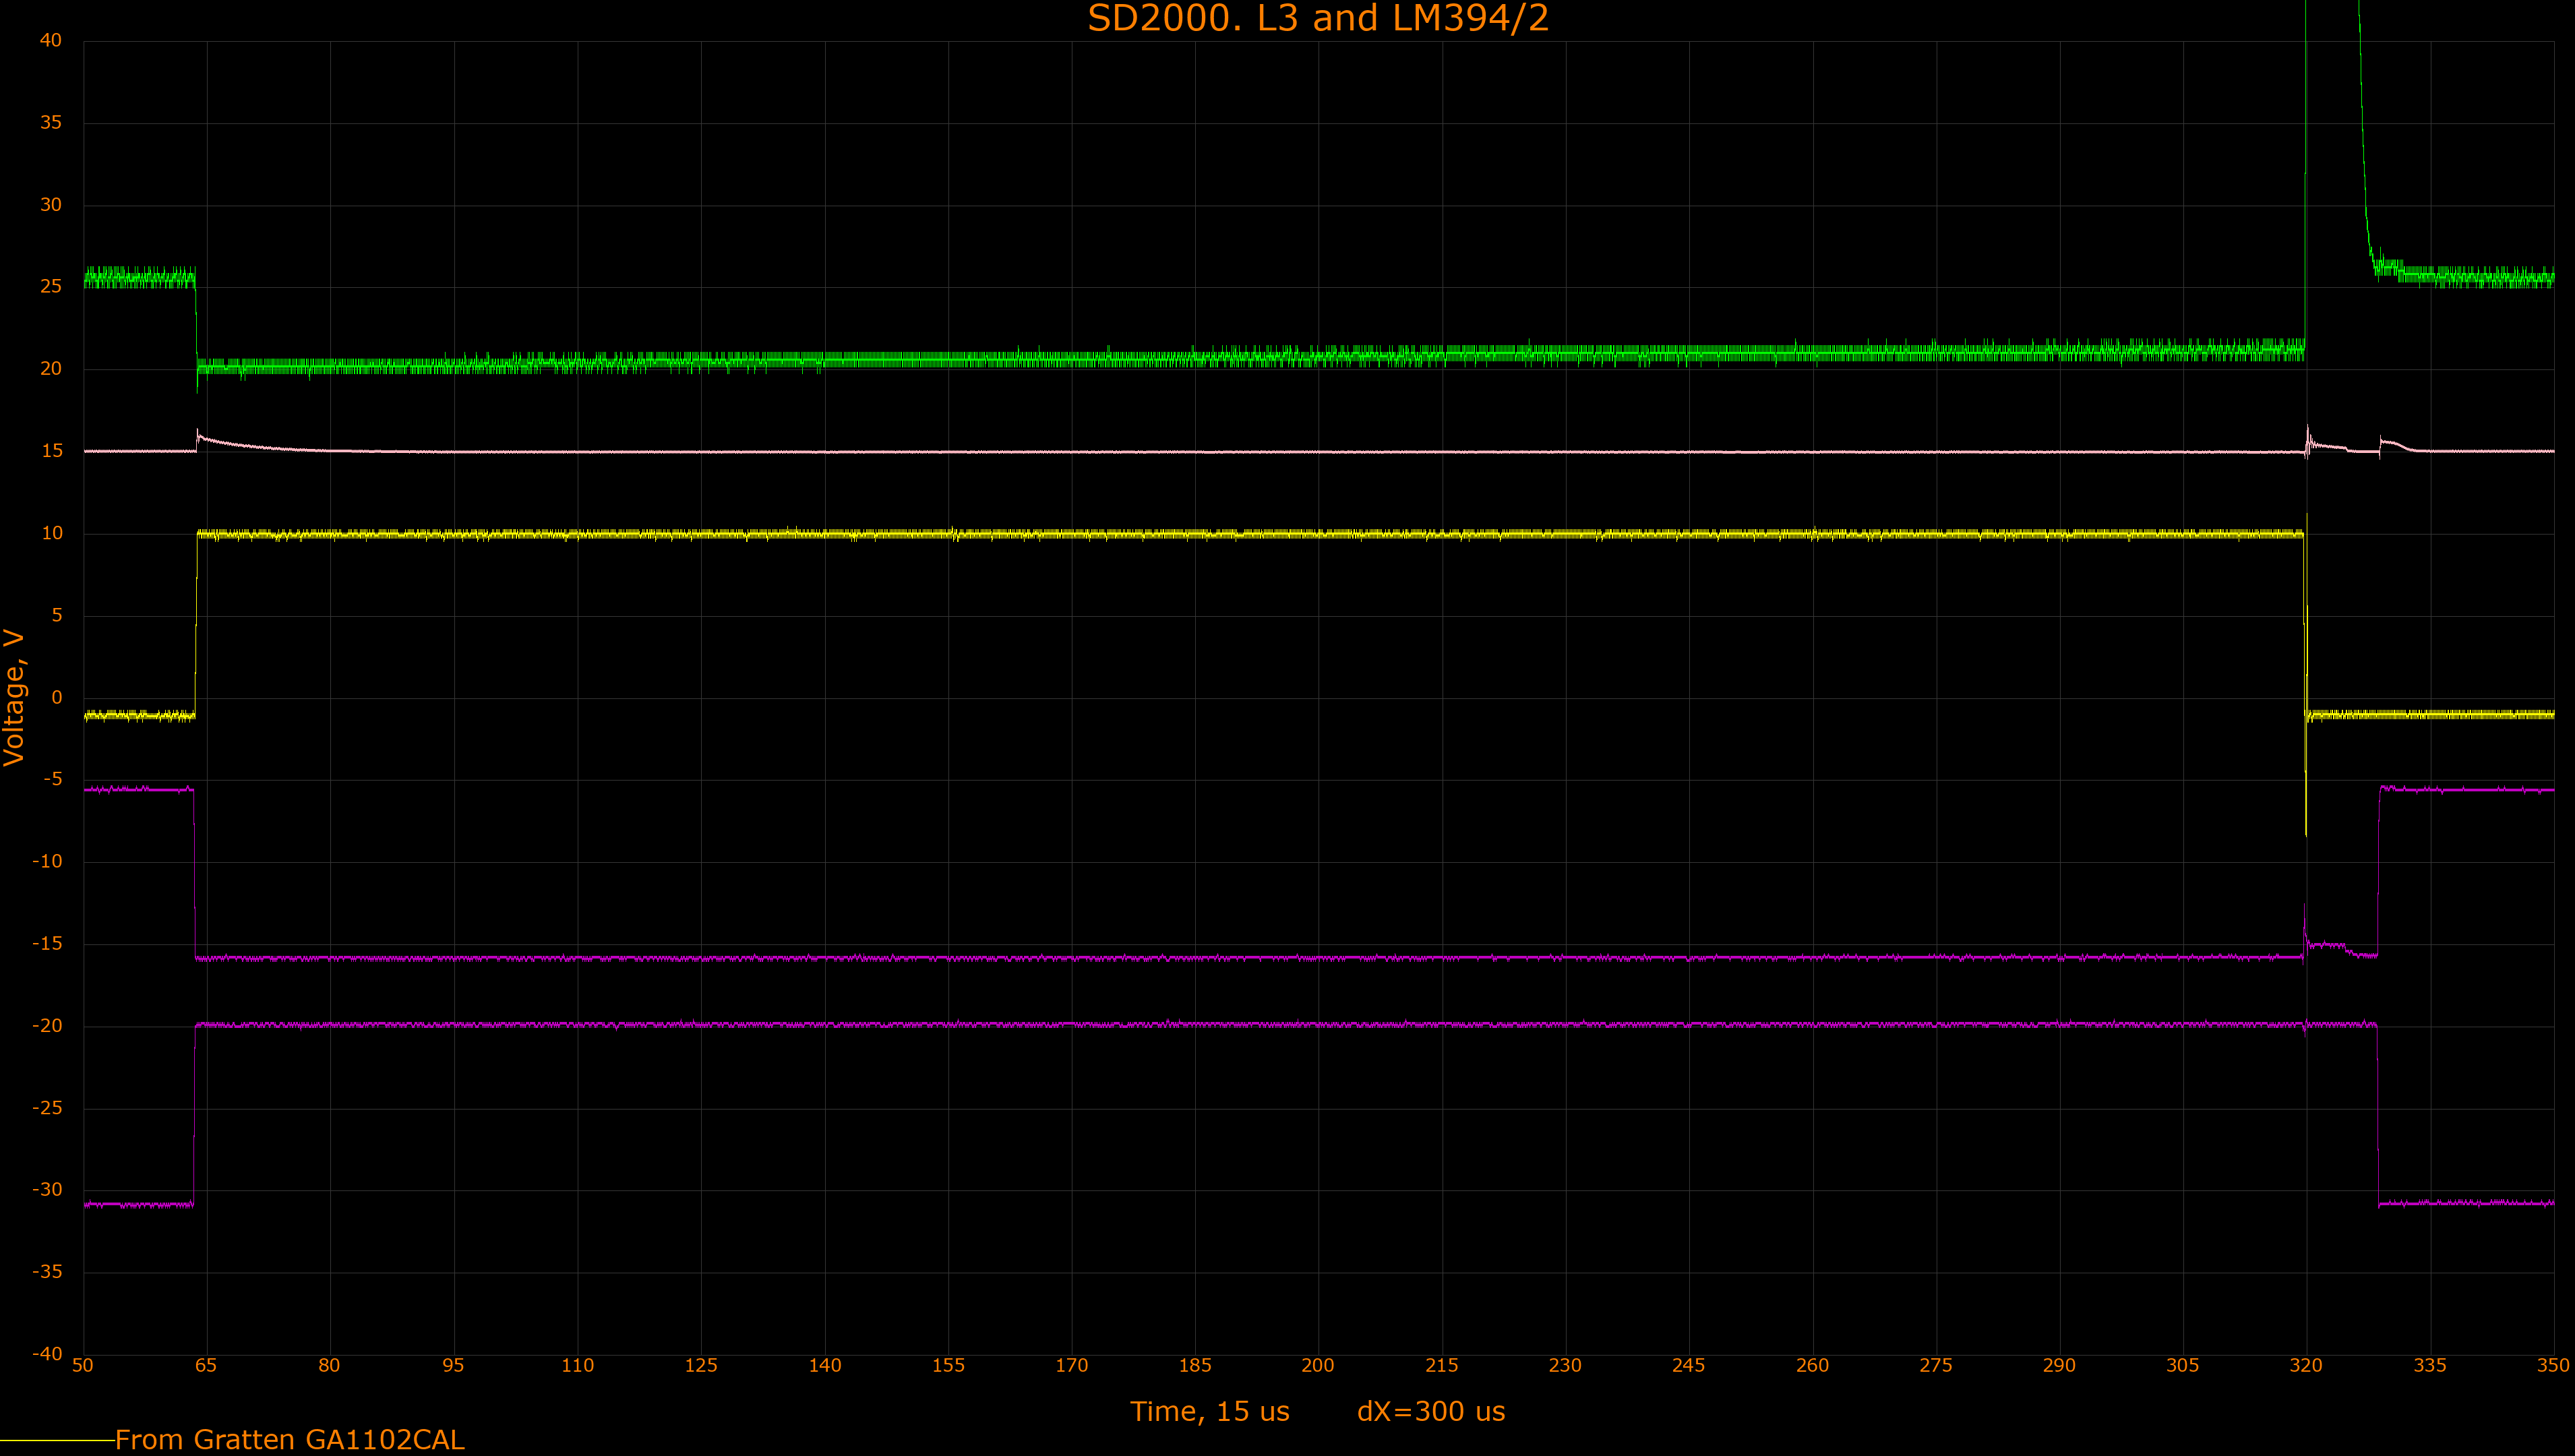Click the Time, 15 us axis label
This screenshot has height=1456, width=2575.
coord(1209,1411)
